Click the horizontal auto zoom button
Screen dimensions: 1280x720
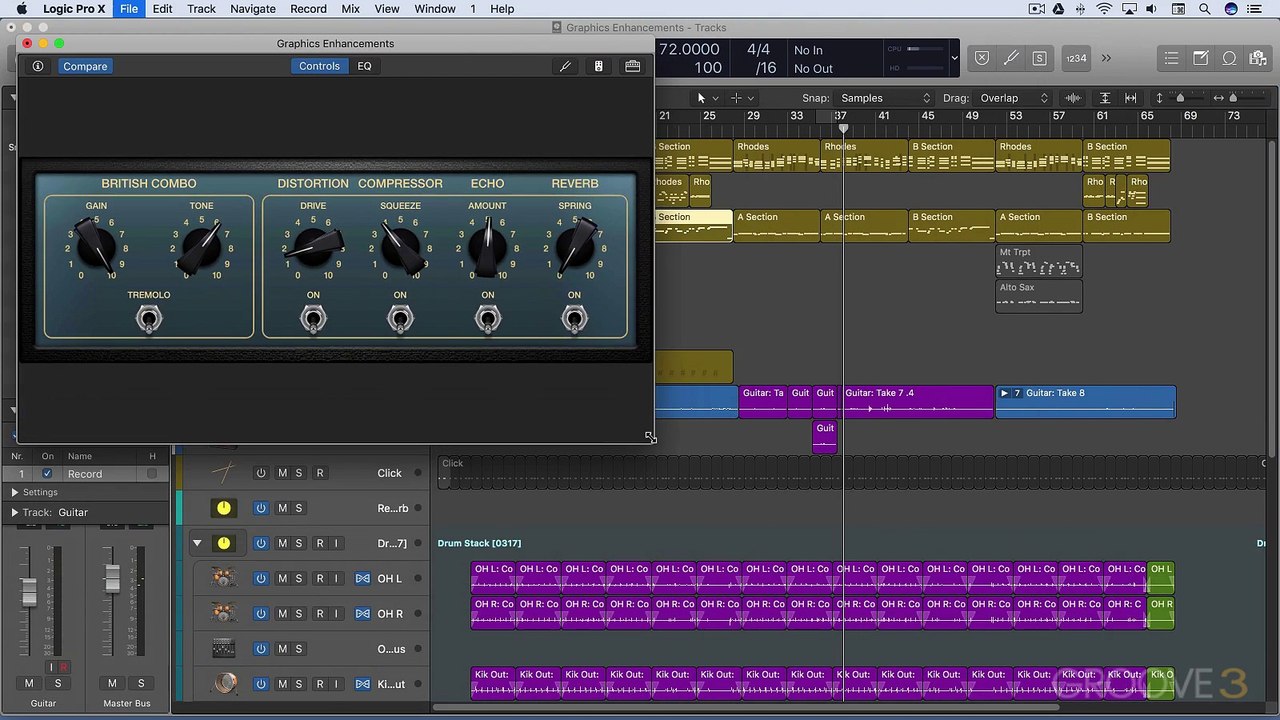click(1131, 98)
